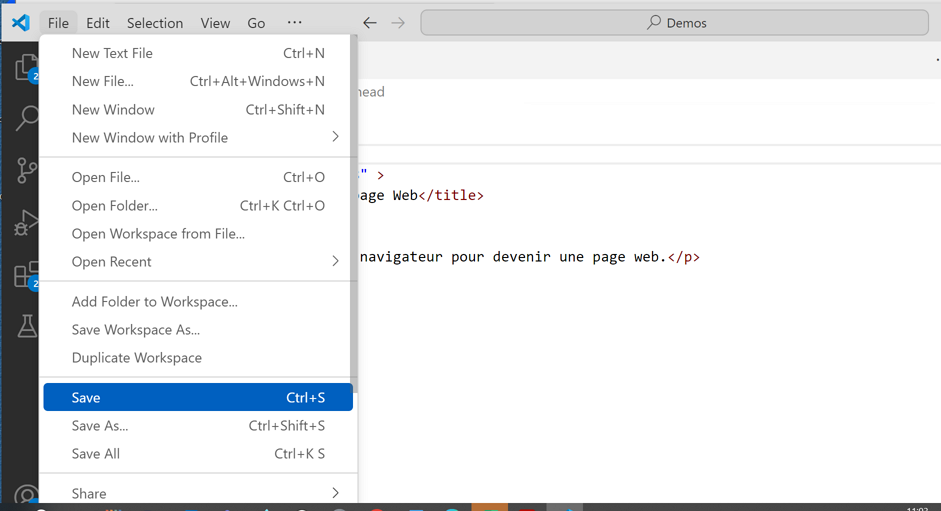Image resolution: width=941 pixels, height=511 pixels.
Task: Click the File menu scrollbar
Action: (x=354, y=214)
